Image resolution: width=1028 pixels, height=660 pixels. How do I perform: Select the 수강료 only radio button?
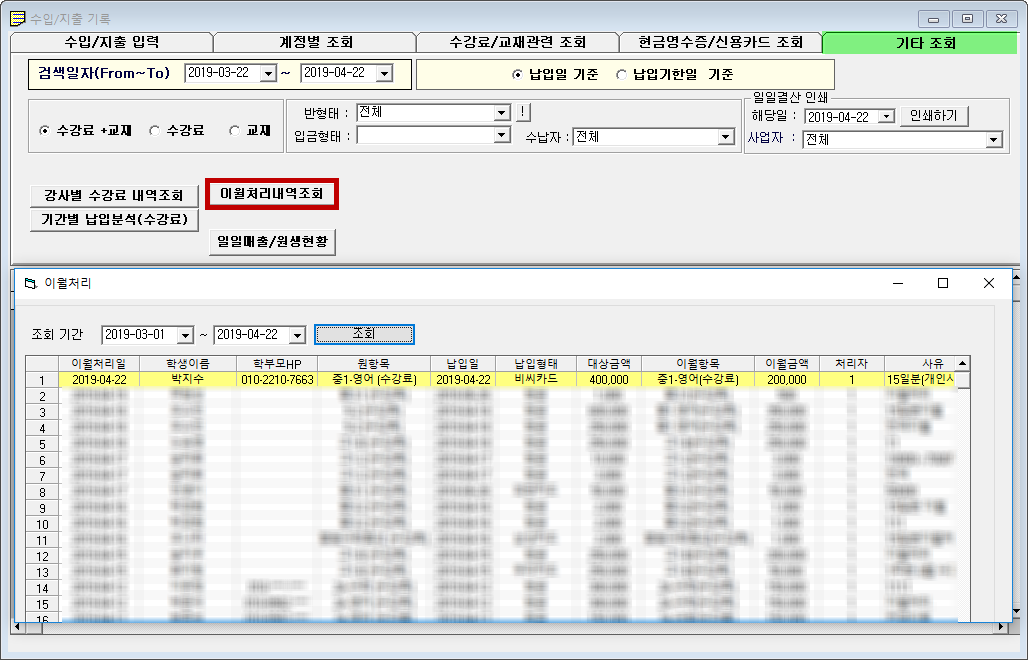tap(155, 131)
